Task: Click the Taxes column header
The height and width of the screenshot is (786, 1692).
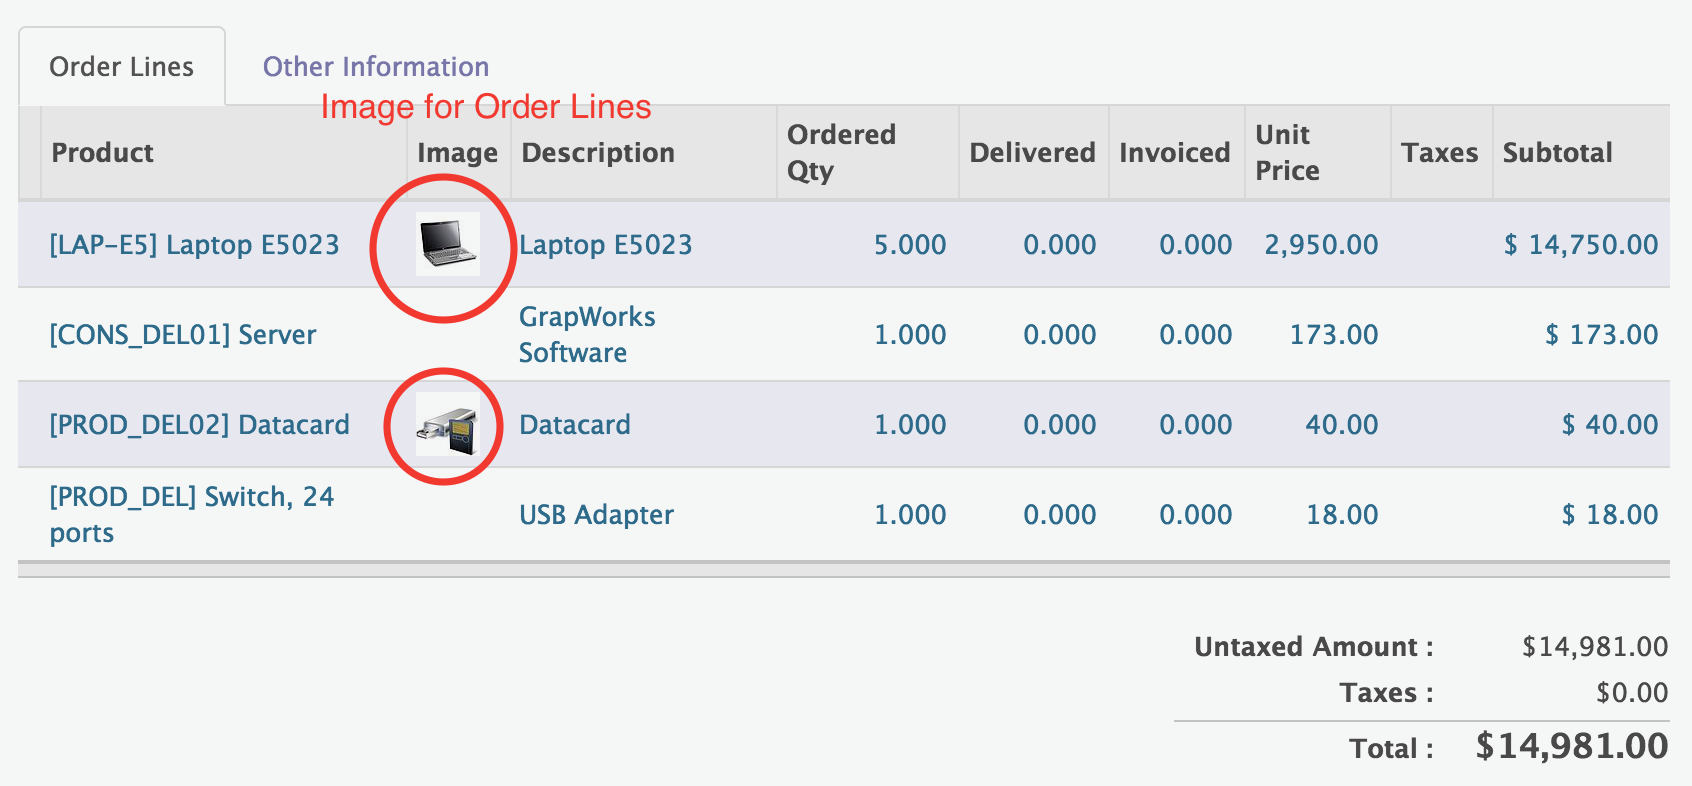Action: [x=1440, y=152]
